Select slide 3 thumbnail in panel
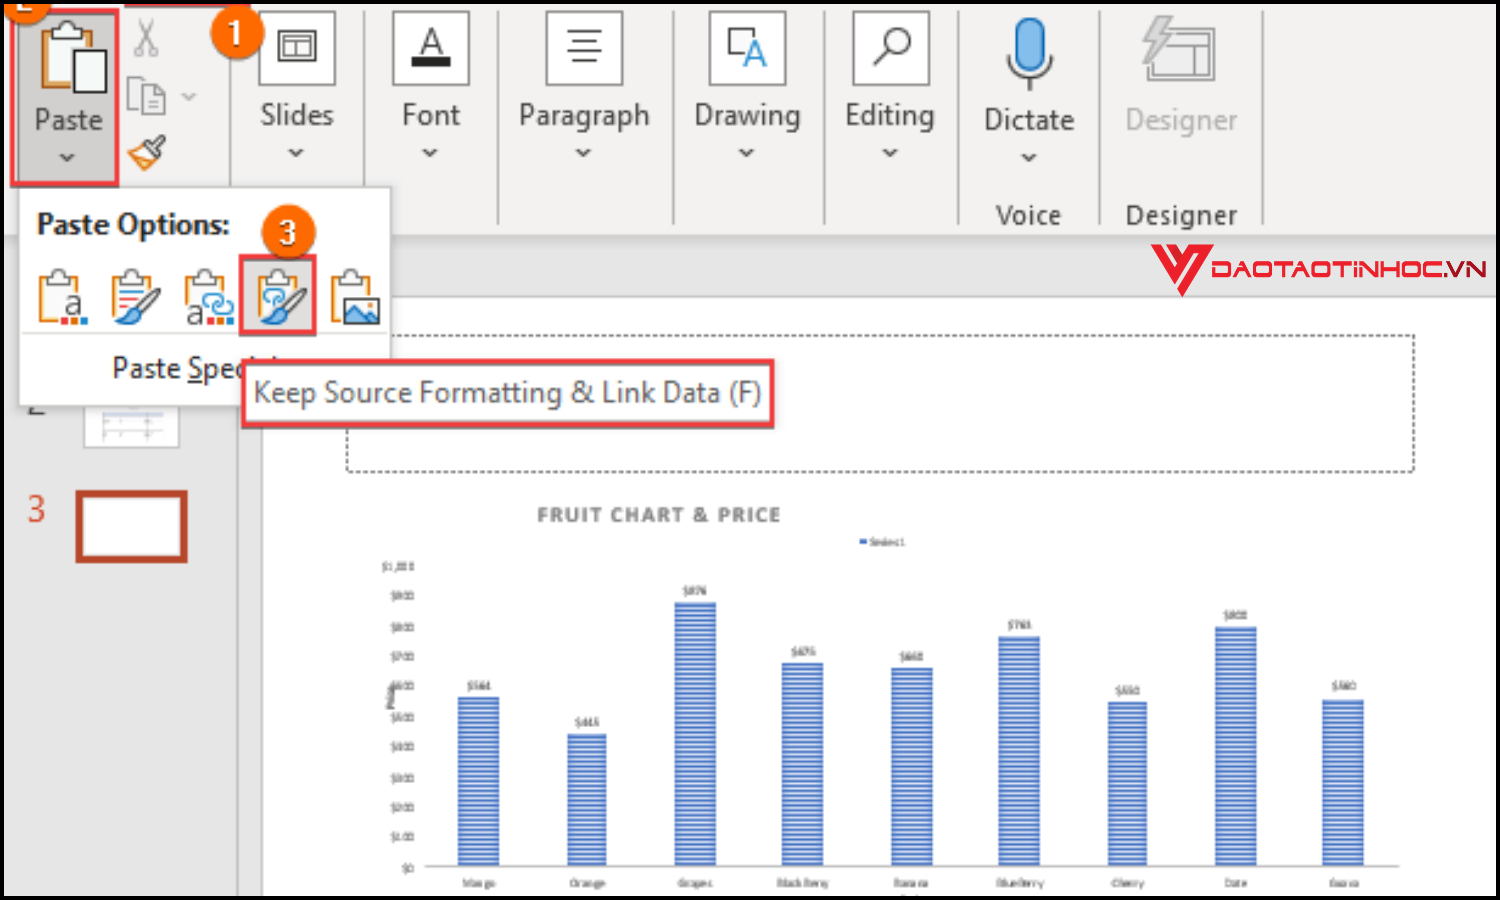This screenshot has width=1500, height=900. point(130,527)
